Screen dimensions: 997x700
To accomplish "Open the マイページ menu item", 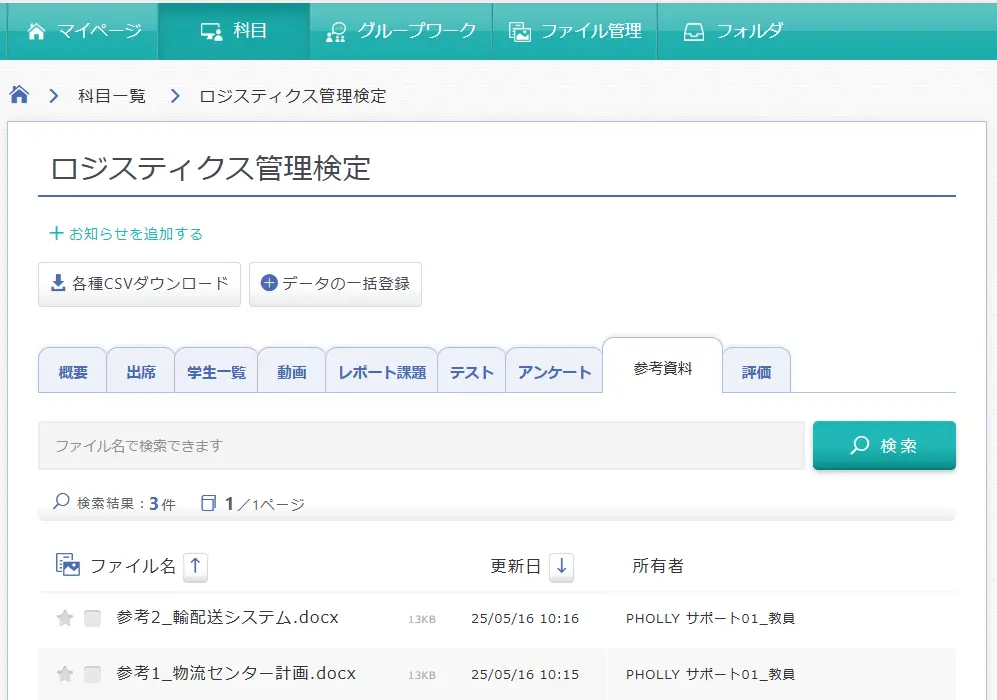I will pyautogui.click(x=83, y=31).
